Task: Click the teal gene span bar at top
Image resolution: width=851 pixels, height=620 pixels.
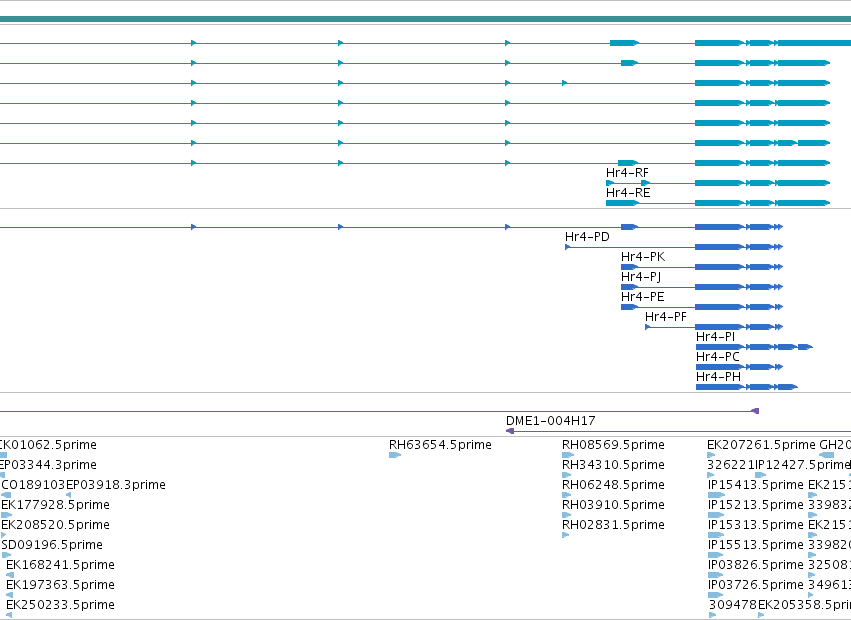Action: click(426, 19)
